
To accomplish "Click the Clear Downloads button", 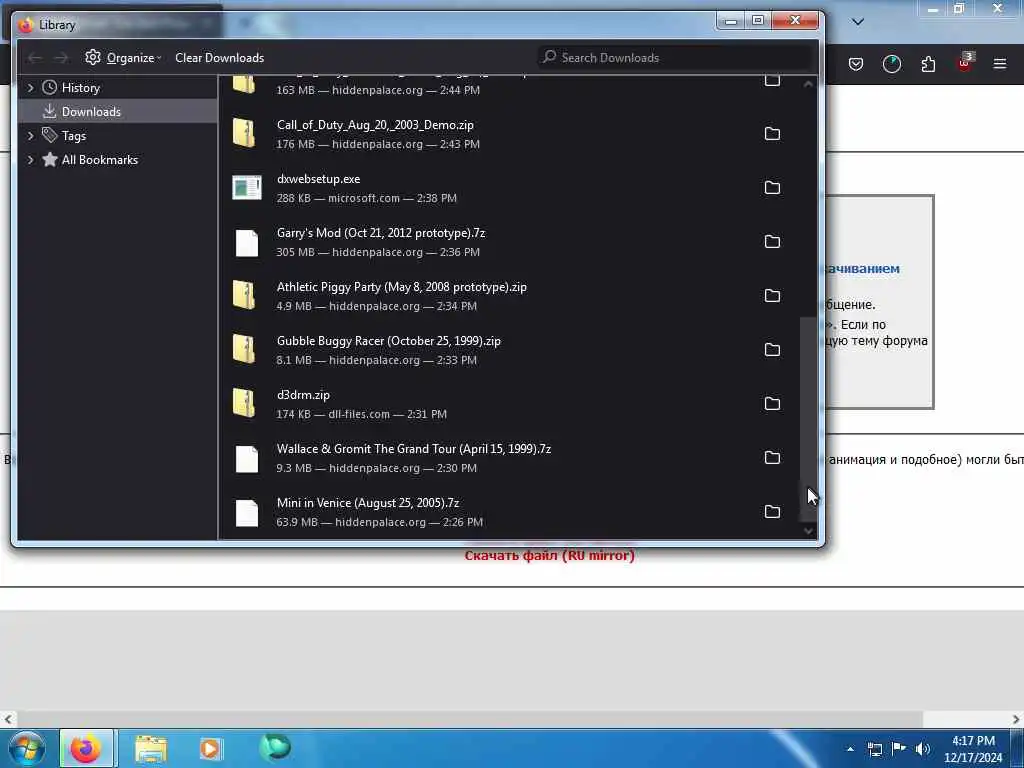I will (x=219, y=57).
